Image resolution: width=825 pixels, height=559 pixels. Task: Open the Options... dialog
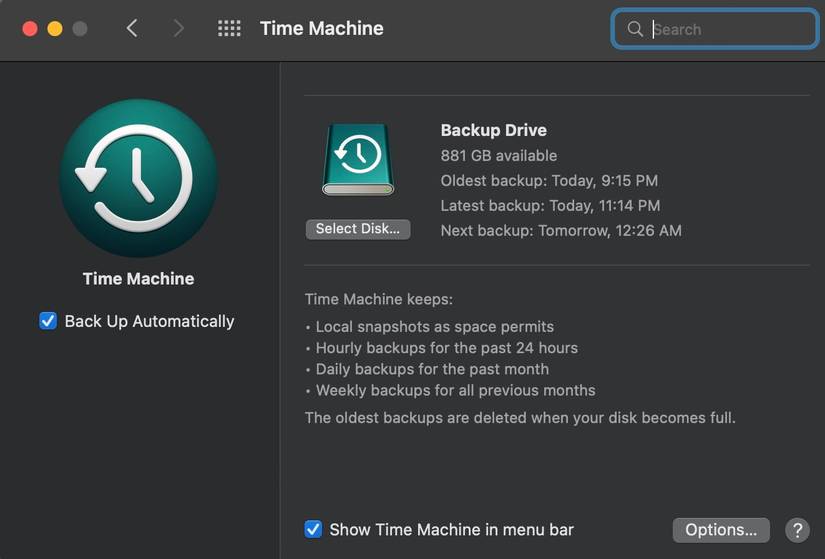pos(721,530)
